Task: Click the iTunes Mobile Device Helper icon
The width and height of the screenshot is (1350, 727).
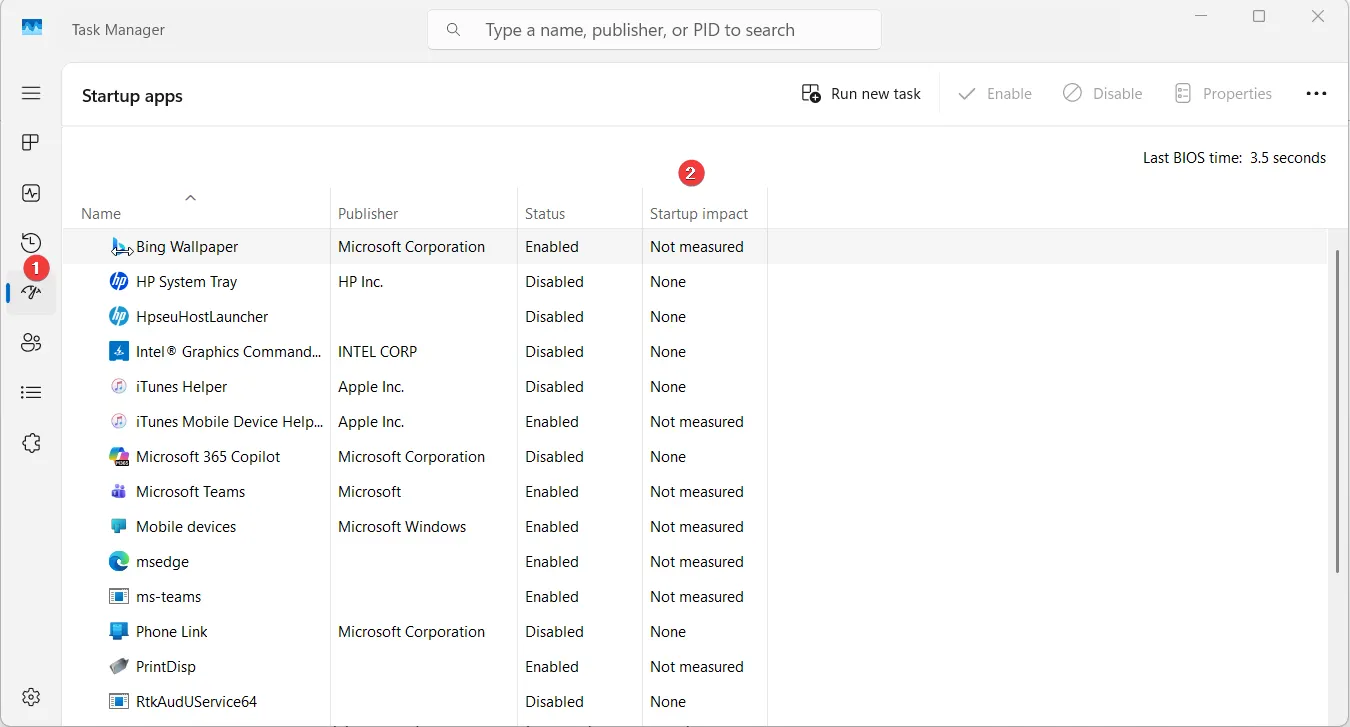Action: click(x=119, y=422)
